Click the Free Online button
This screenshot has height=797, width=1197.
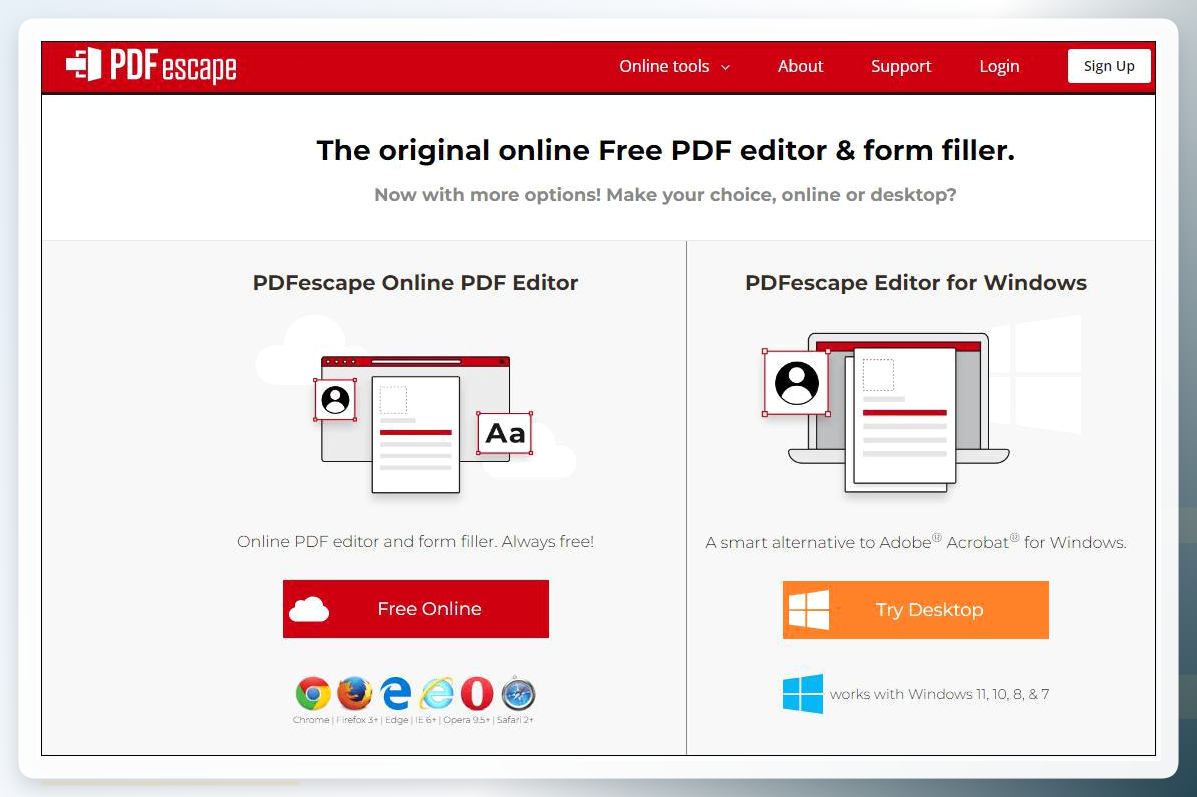click(415, 608)
